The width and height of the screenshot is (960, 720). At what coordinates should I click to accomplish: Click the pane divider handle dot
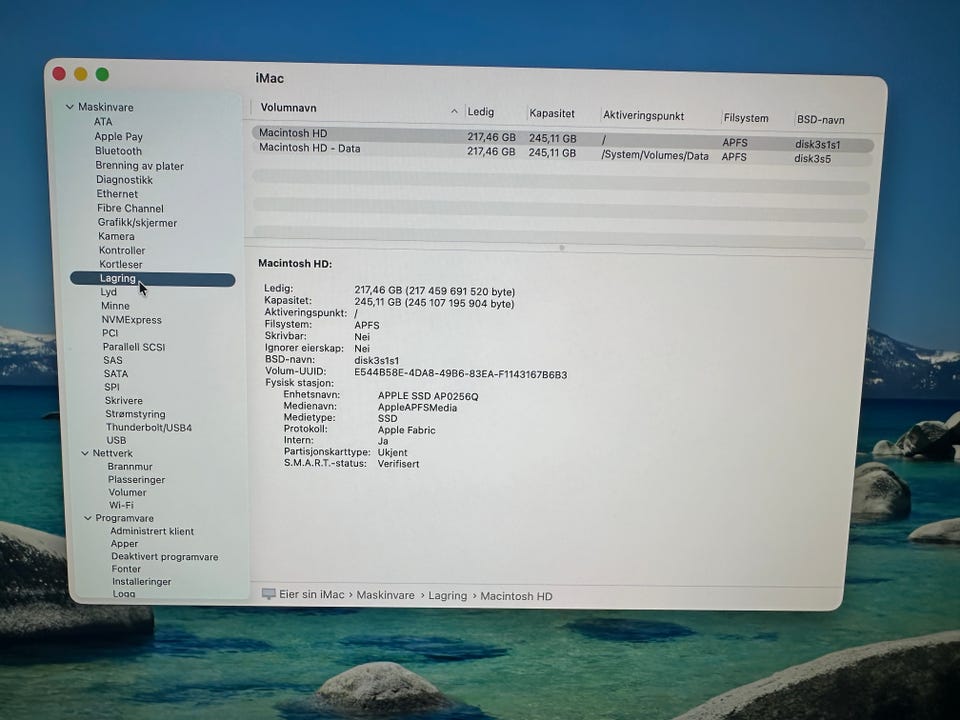[562, 248]
